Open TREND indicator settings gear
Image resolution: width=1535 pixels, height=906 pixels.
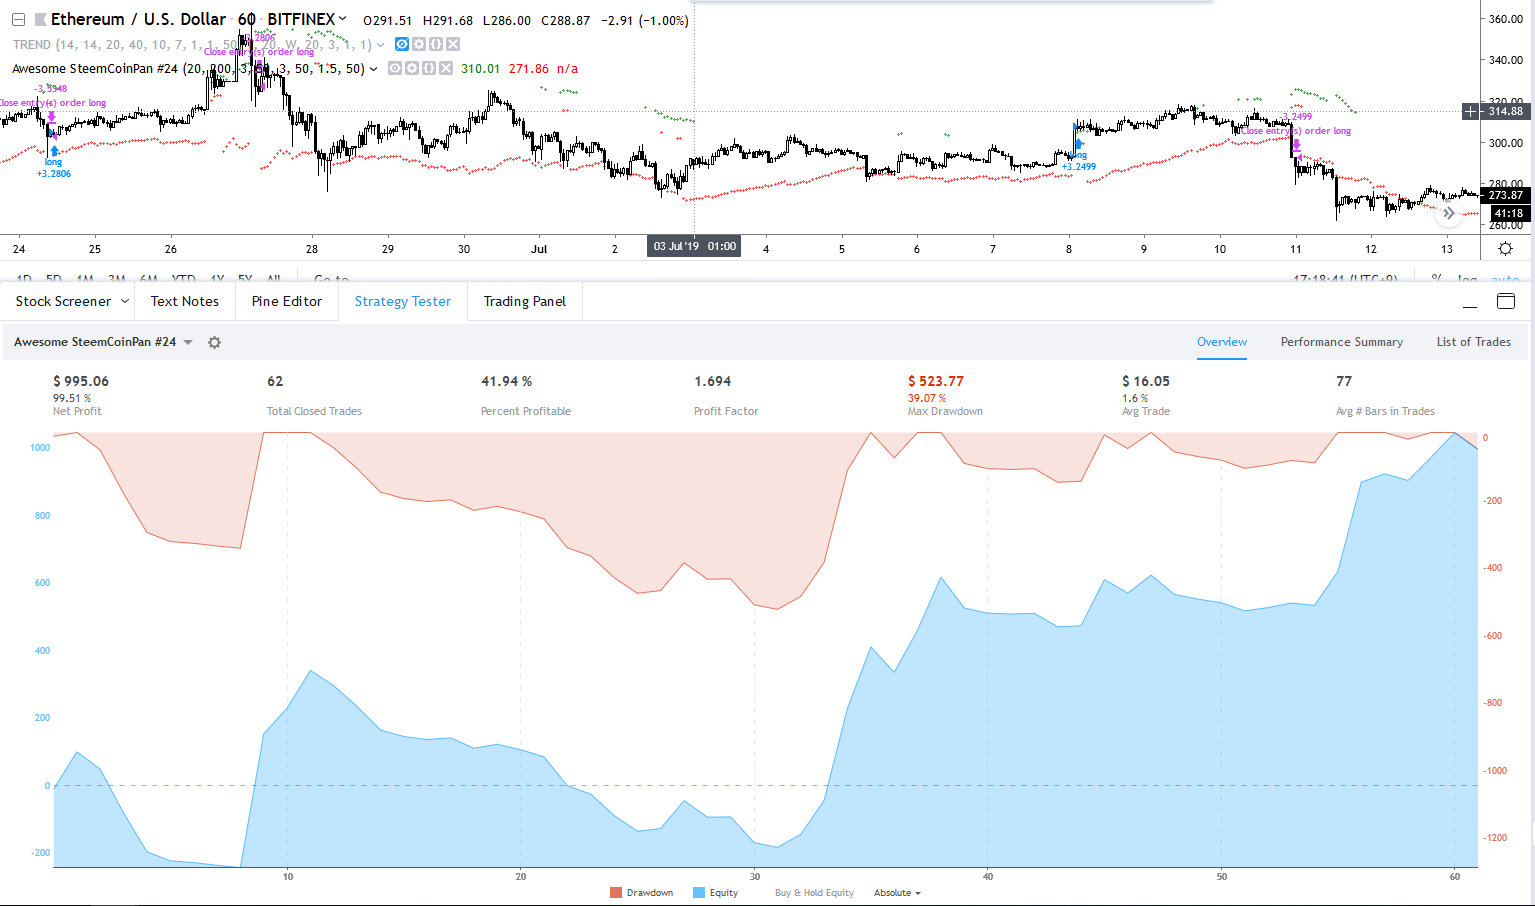[419, 44]
